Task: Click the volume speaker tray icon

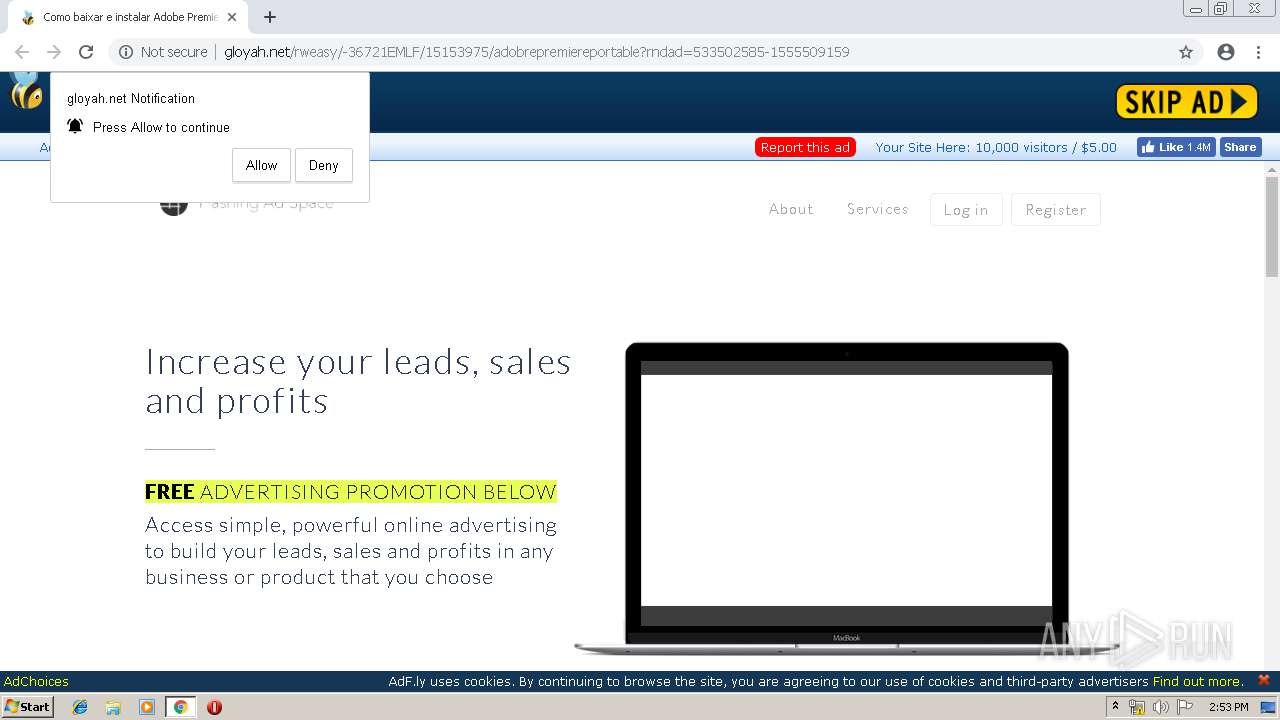Action: (x=1161, y=707)
